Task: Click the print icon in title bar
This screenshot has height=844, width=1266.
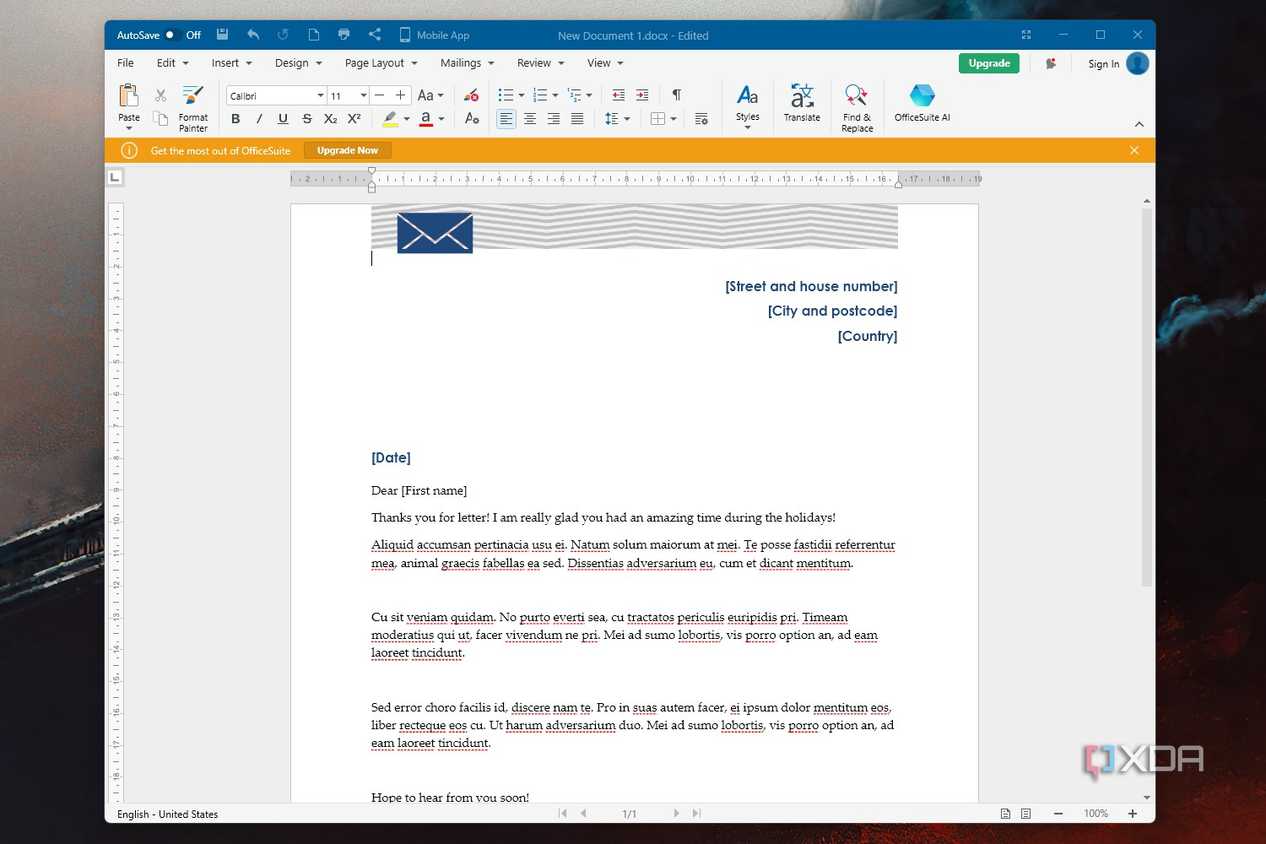Action: [344, 35]
